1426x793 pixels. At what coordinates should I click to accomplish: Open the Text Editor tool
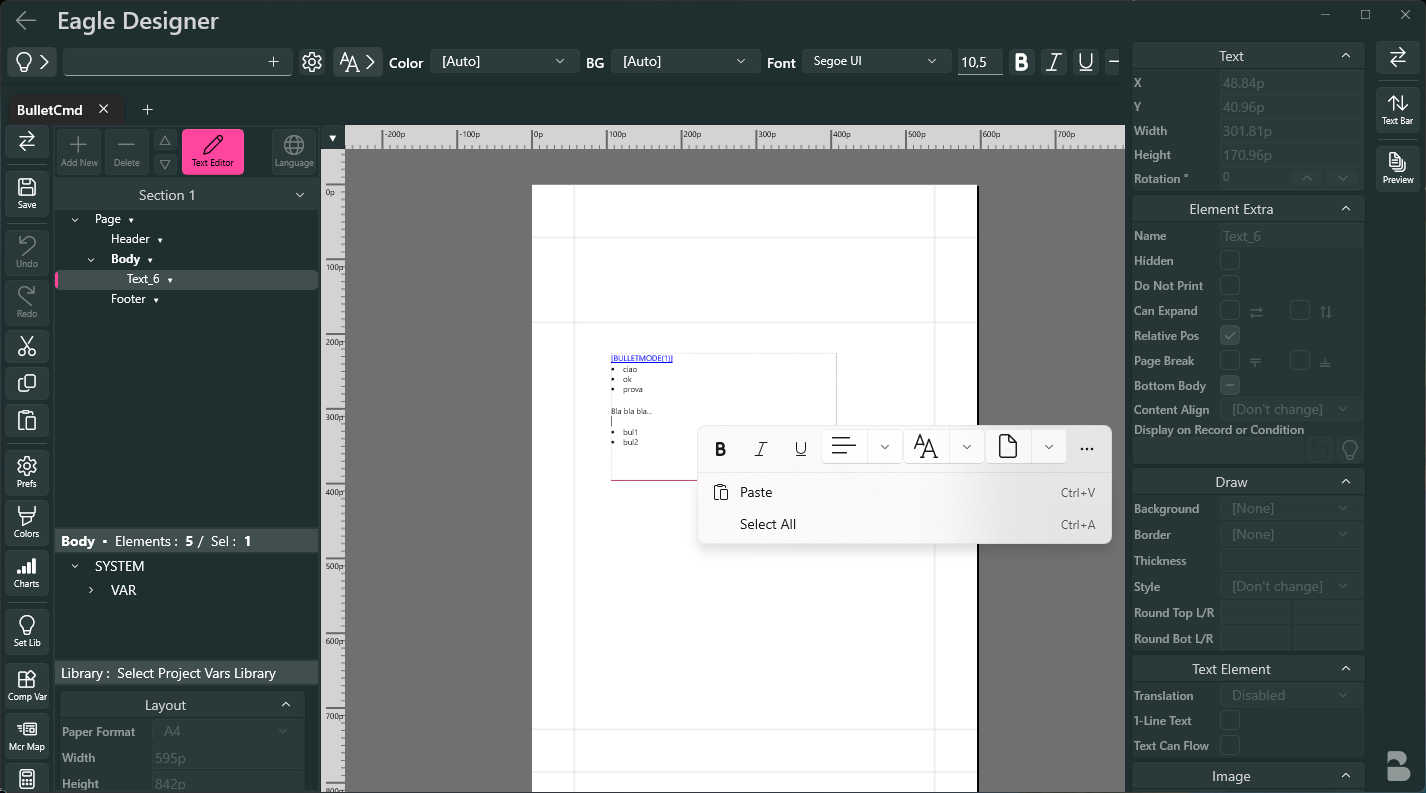click(x=213, y=151)
